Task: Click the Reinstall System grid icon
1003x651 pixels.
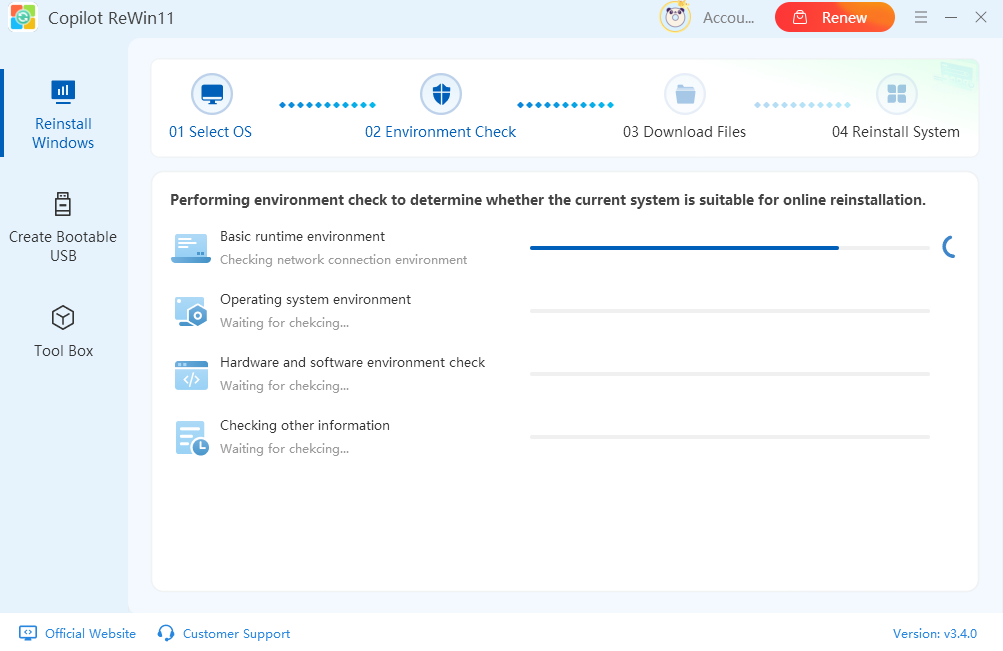Action: click(x=896, y=95)
